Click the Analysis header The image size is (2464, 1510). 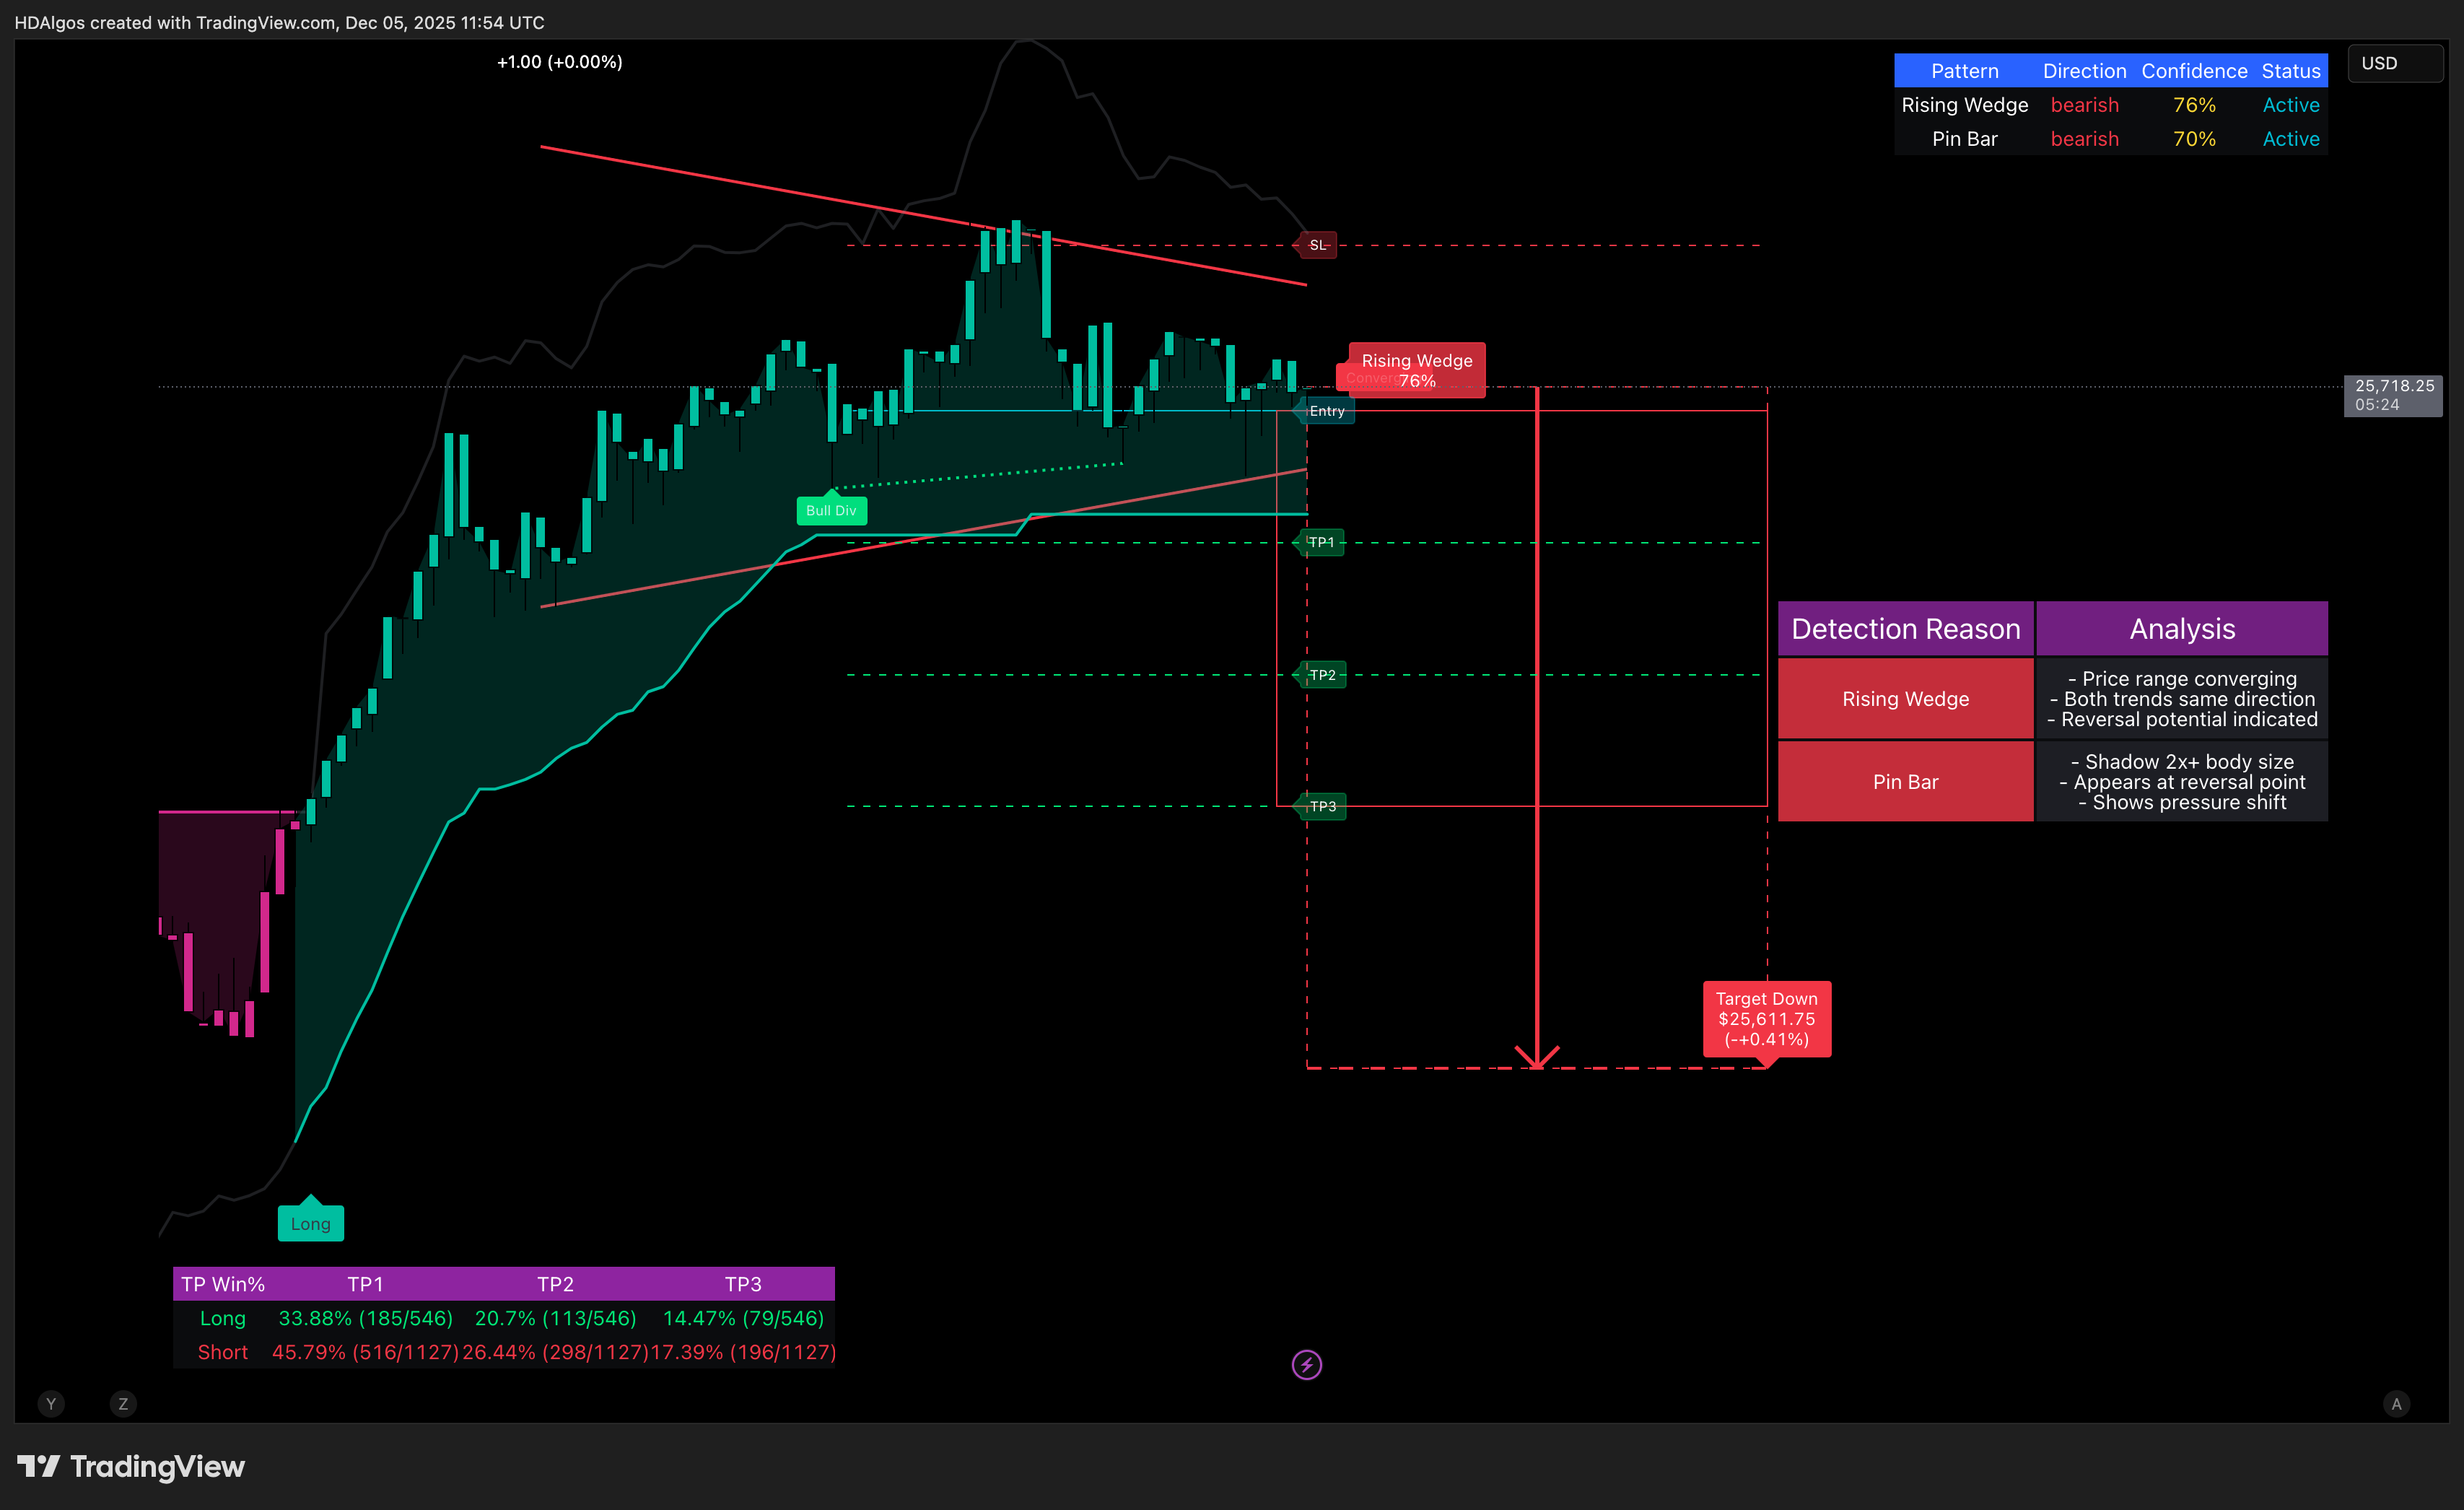click(x=2182, y=628)
